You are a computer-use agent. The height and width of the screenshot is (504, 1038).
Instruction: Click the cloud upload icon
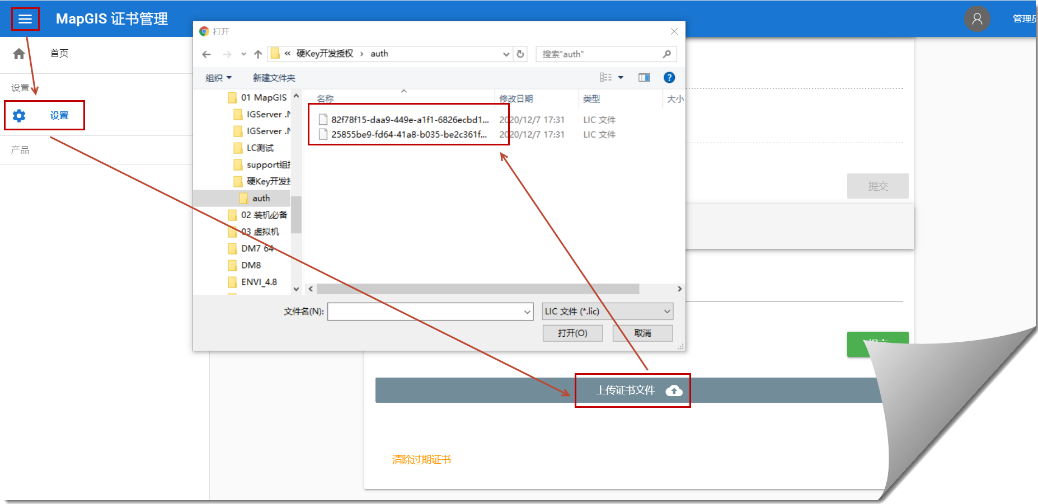pos(674,390)
